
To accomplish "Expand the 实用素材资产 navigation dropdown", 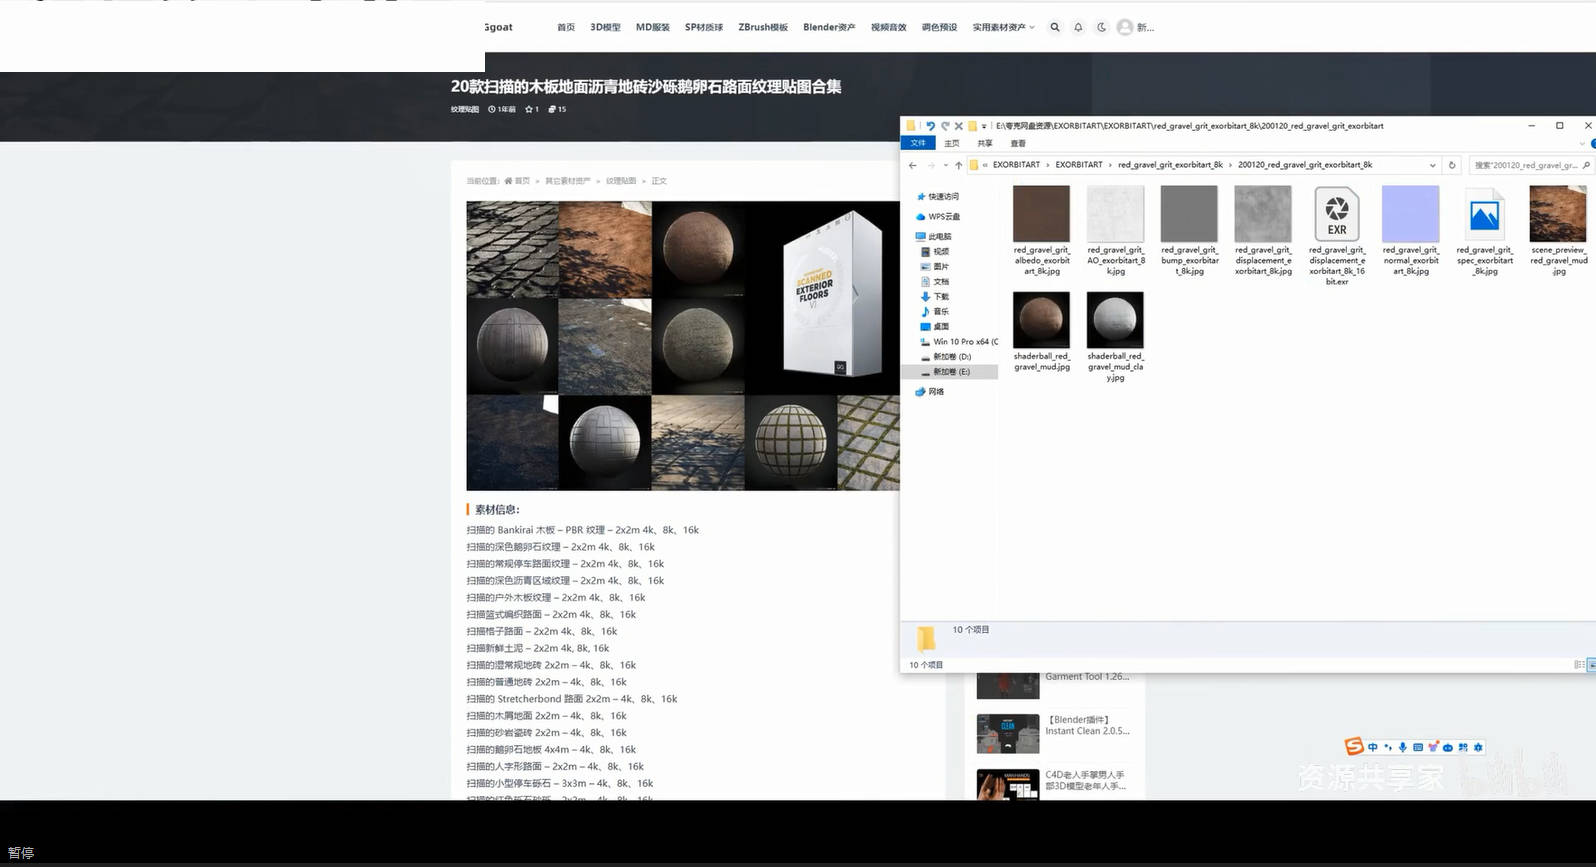I will [x=1003, y=28].
